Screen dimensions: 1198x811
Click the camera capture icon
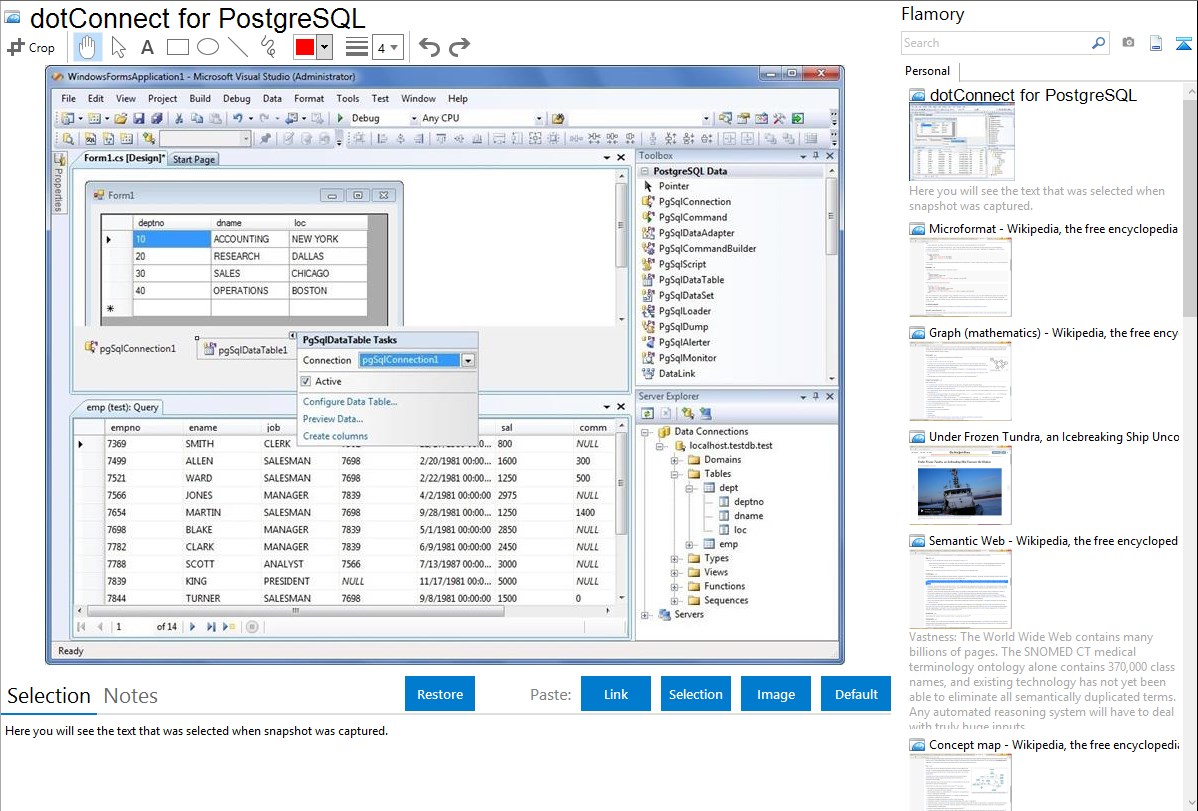click(x=1128, y=43)
